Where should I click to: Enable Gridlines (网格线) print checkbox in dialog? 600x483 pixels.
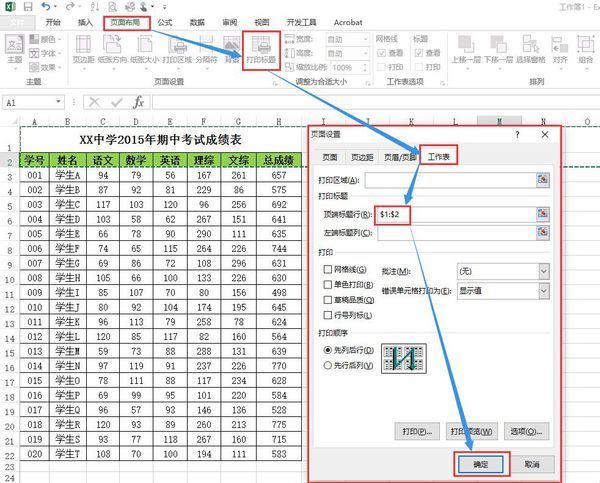pos(328,269)
